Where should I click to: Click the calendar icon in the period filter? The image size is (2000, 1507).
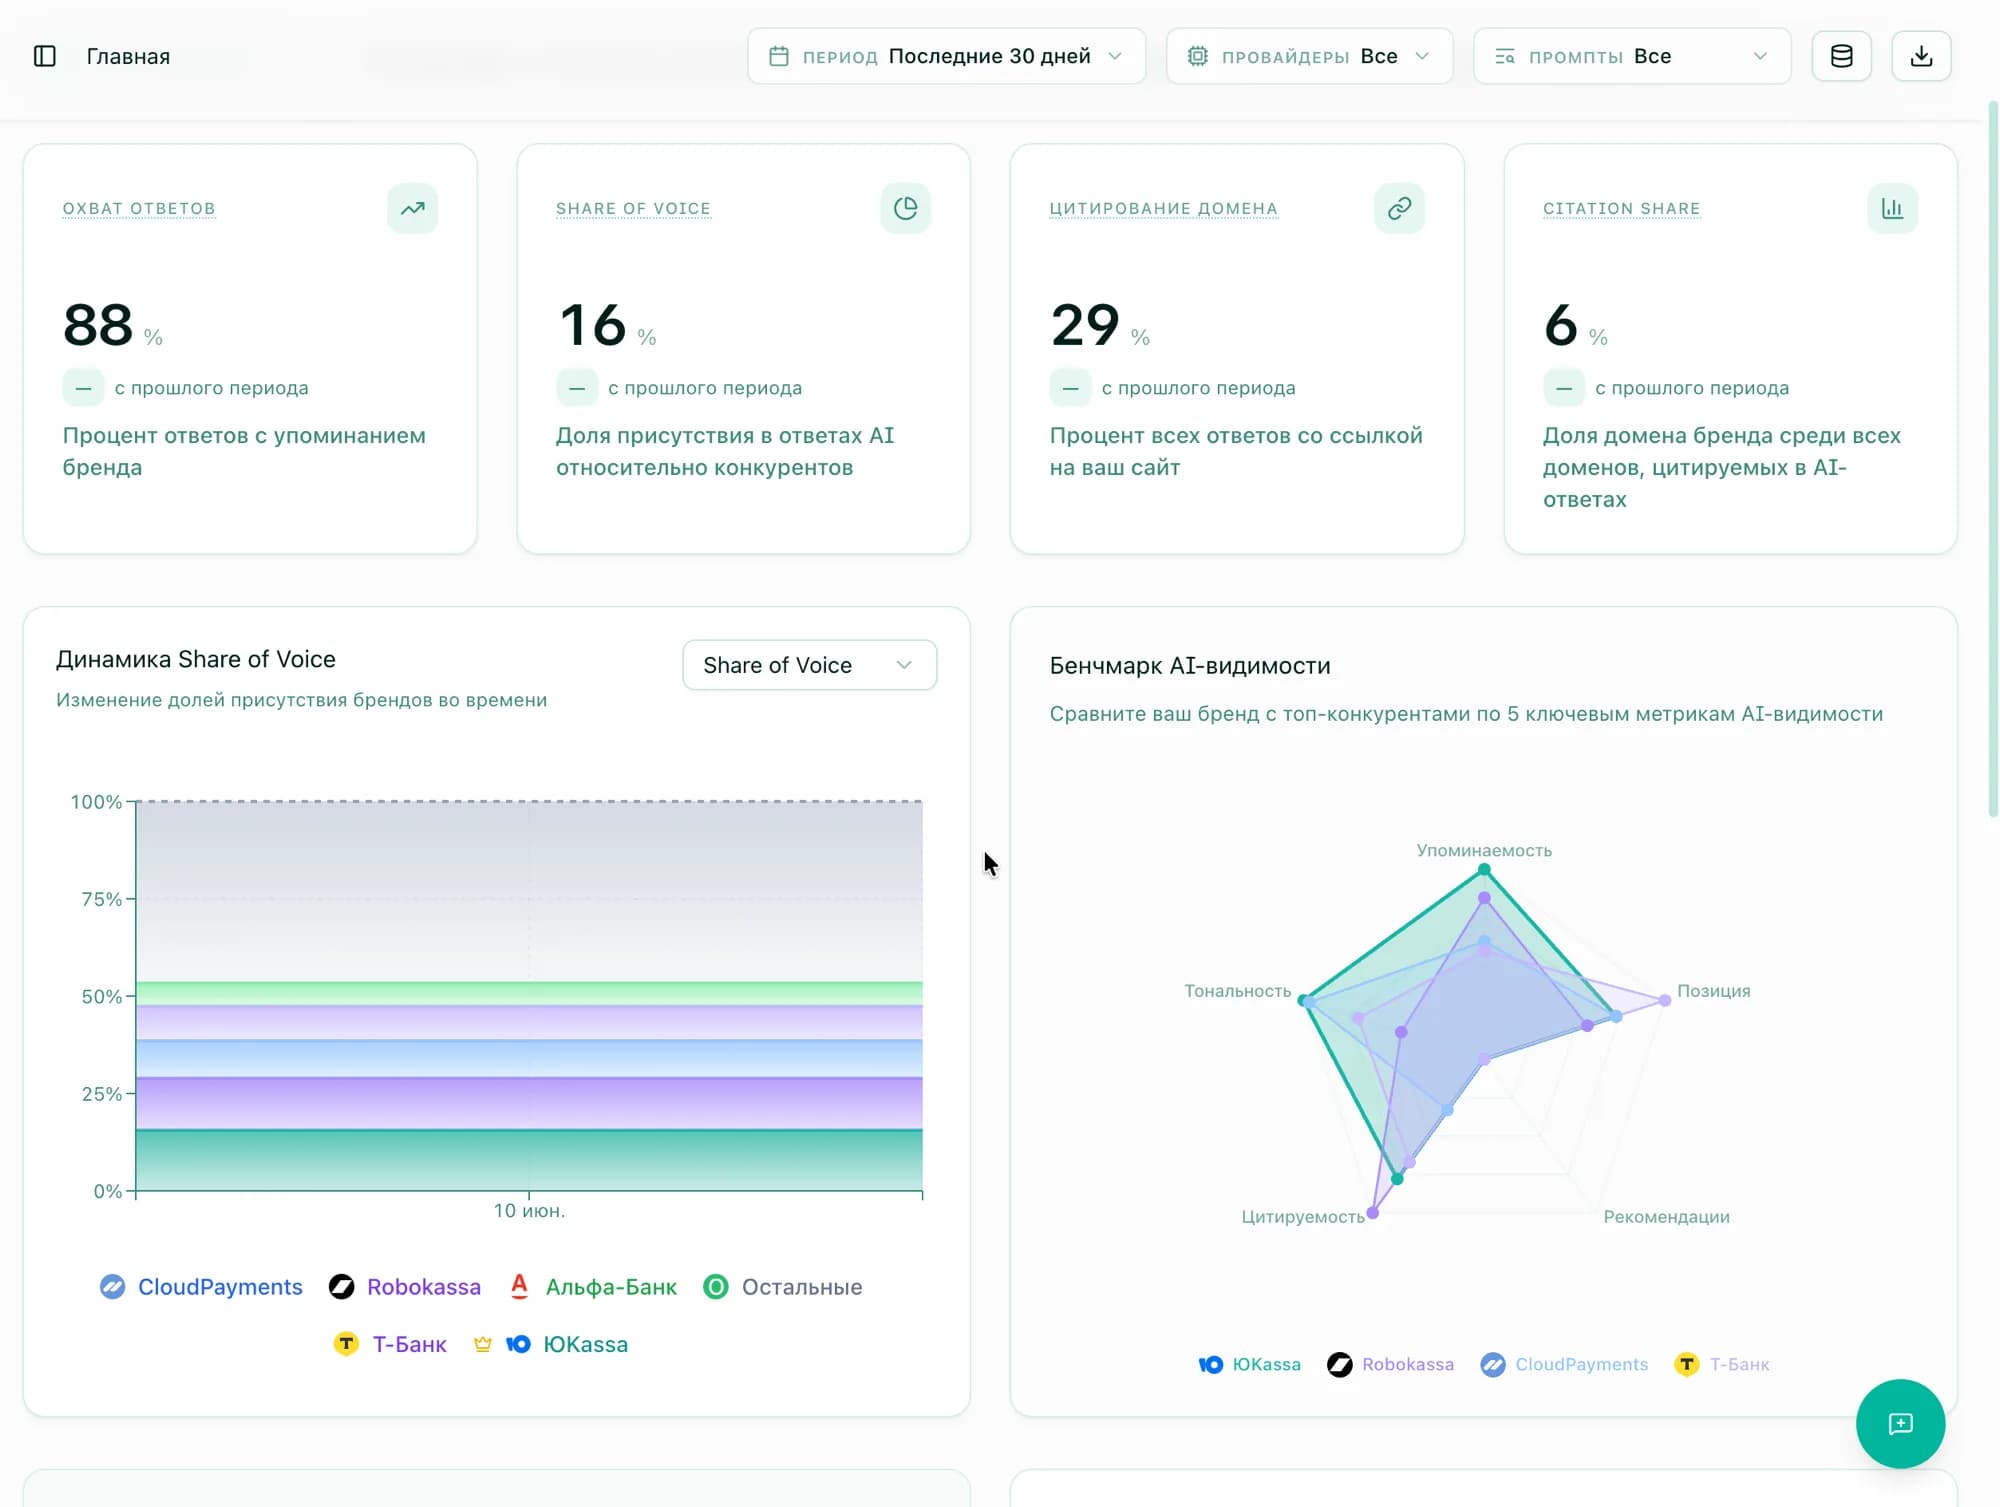779,56
